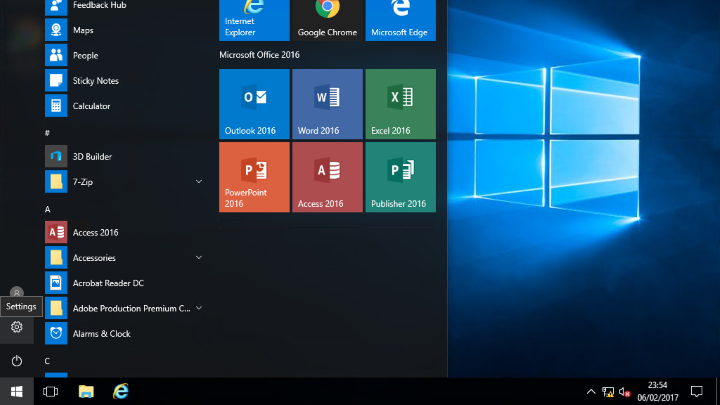Click the taskbar clock showing 23:54
720x405 pixels.
pyautogui.click(x=658, y=391)
